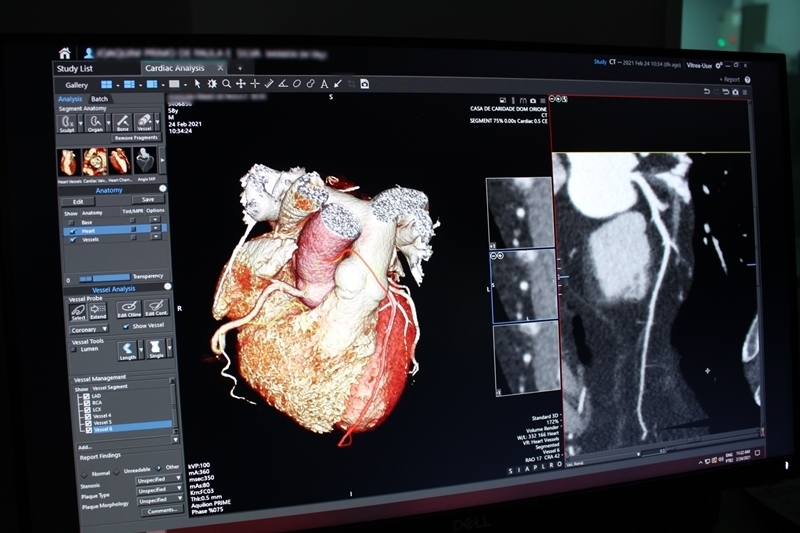Select the Sculpt segmentation tool
This screenshot has width=800, height=533.
click(68, 122)
